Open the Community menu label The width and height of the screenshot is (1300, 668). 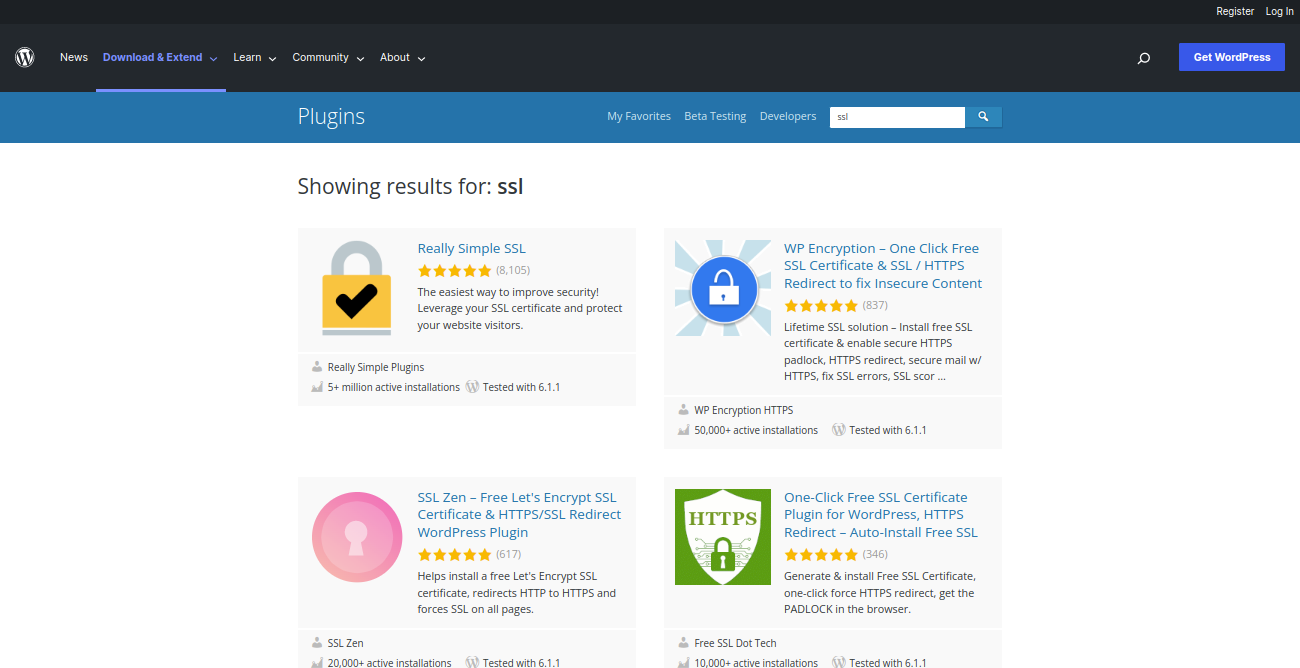[320, 58]
